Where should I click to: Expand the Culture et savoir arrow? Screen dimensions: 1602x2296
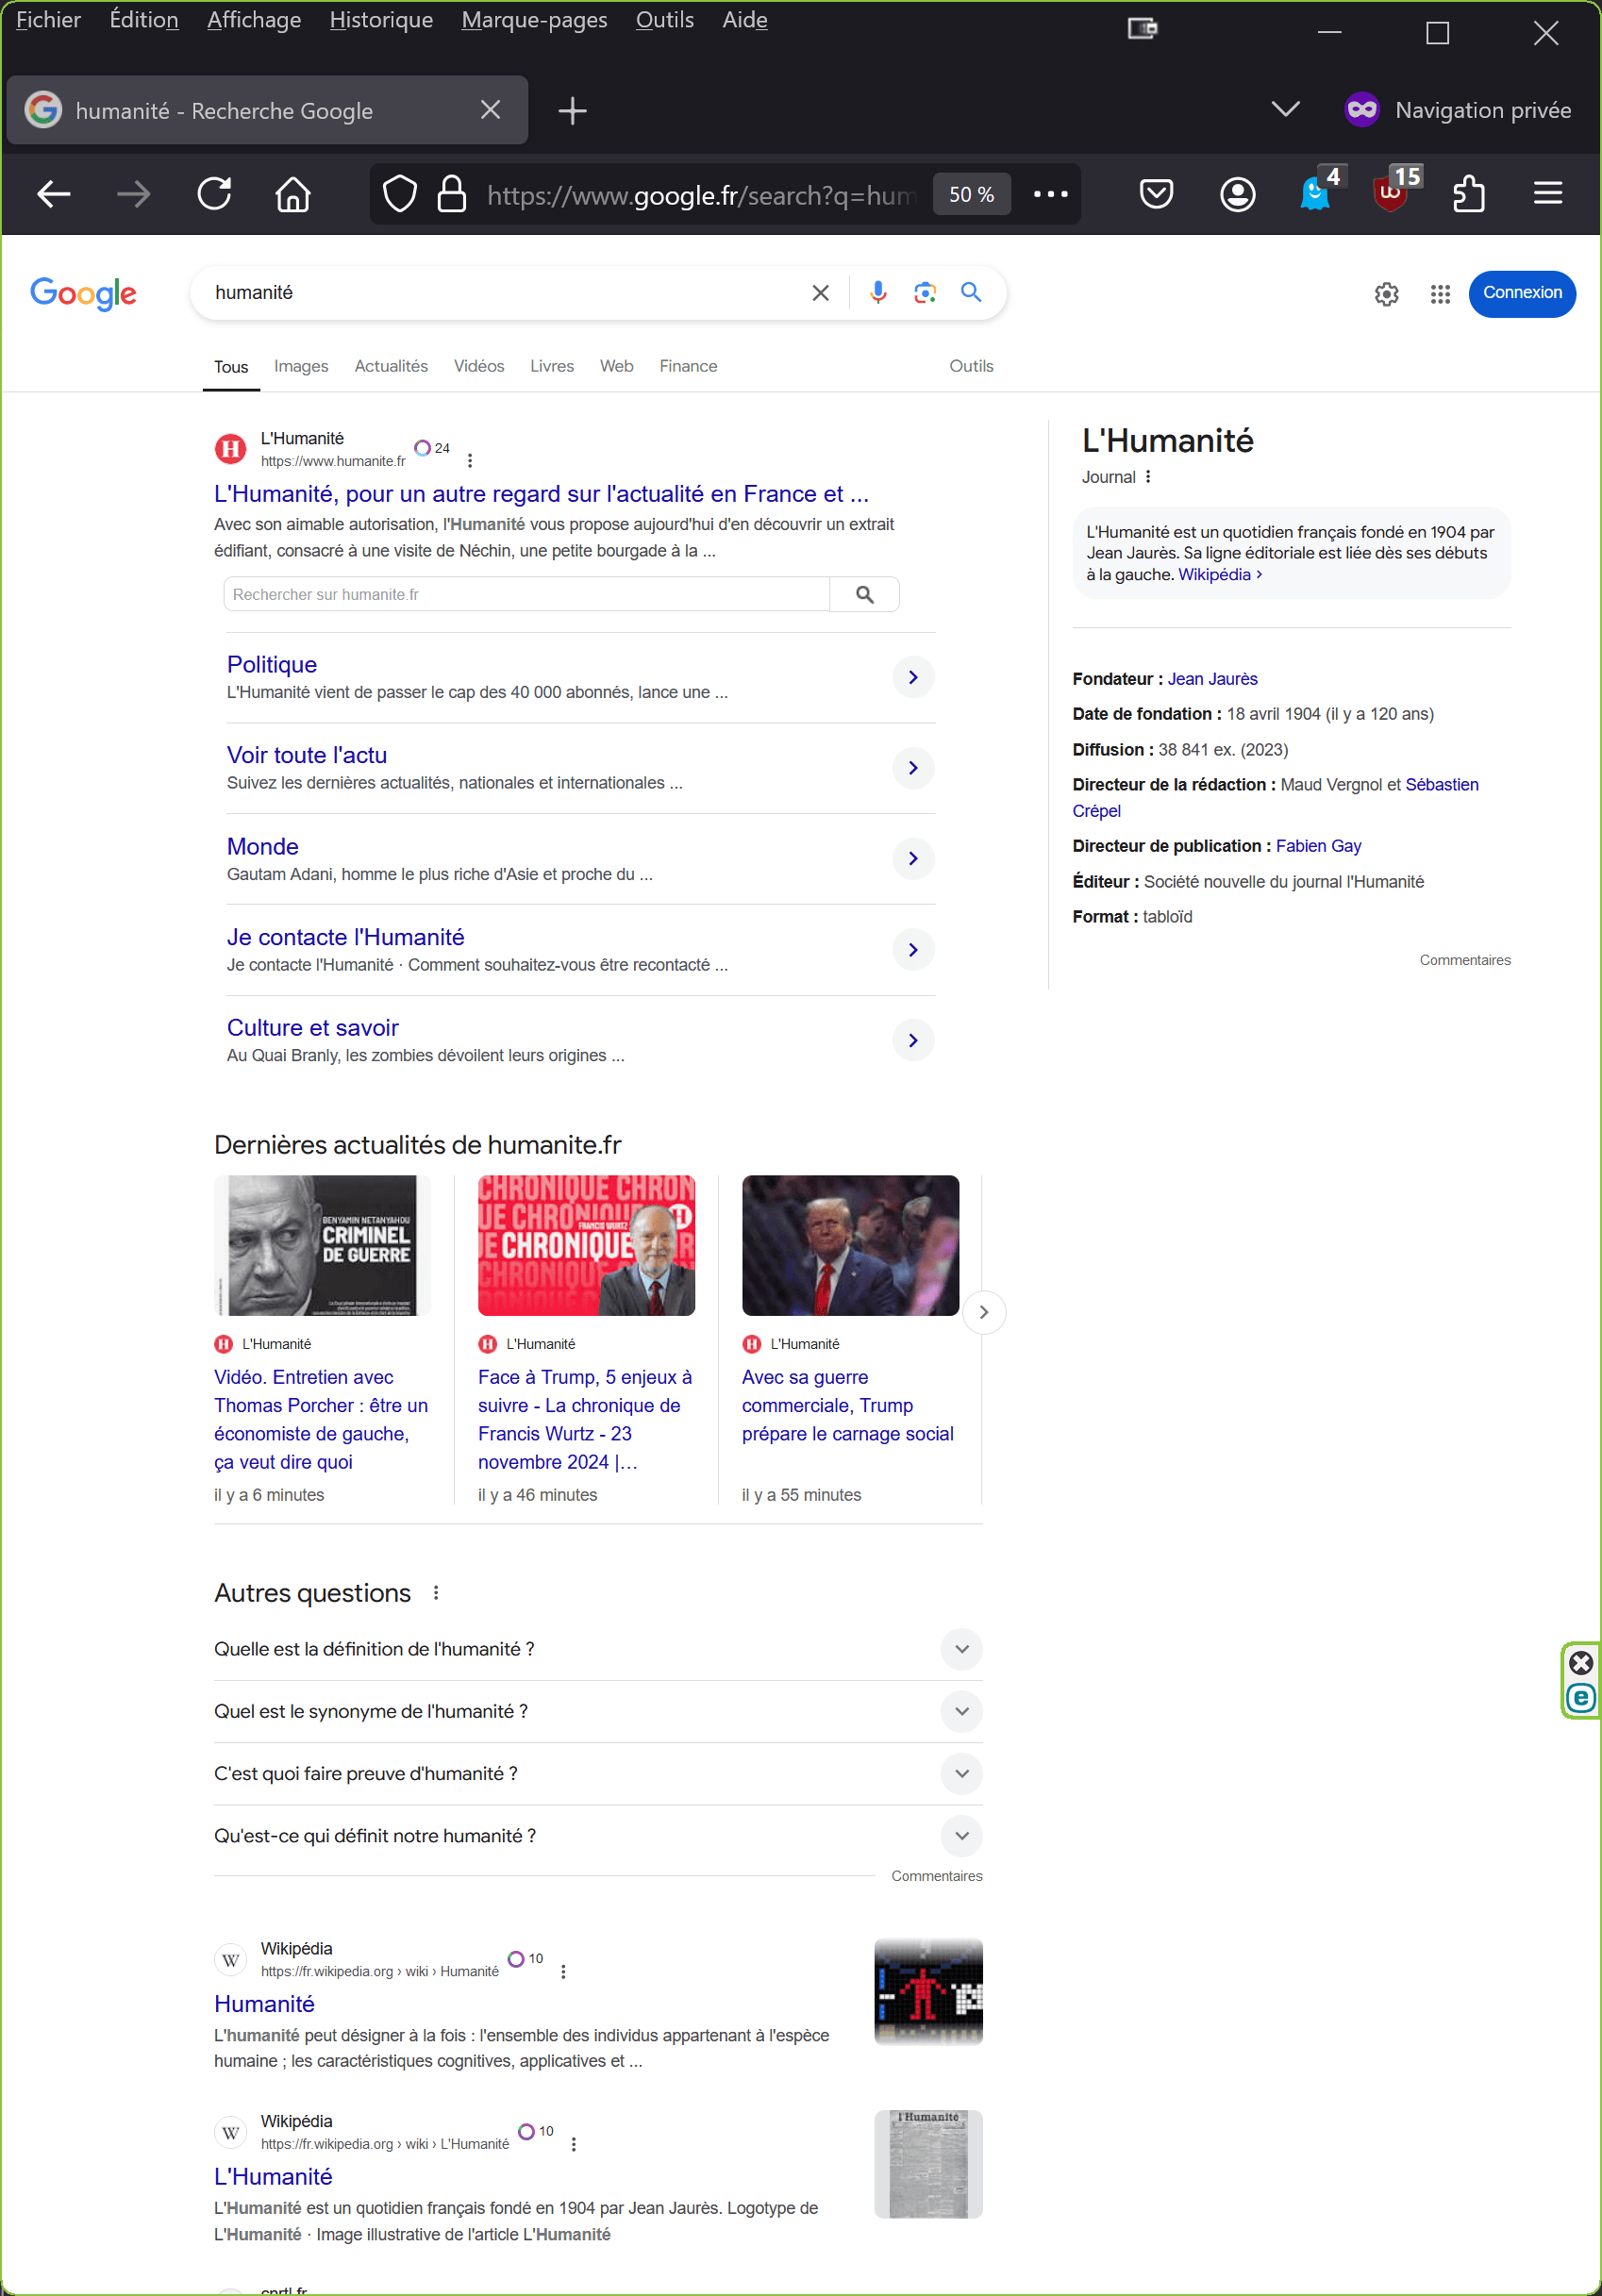(x=913, y=1040)
